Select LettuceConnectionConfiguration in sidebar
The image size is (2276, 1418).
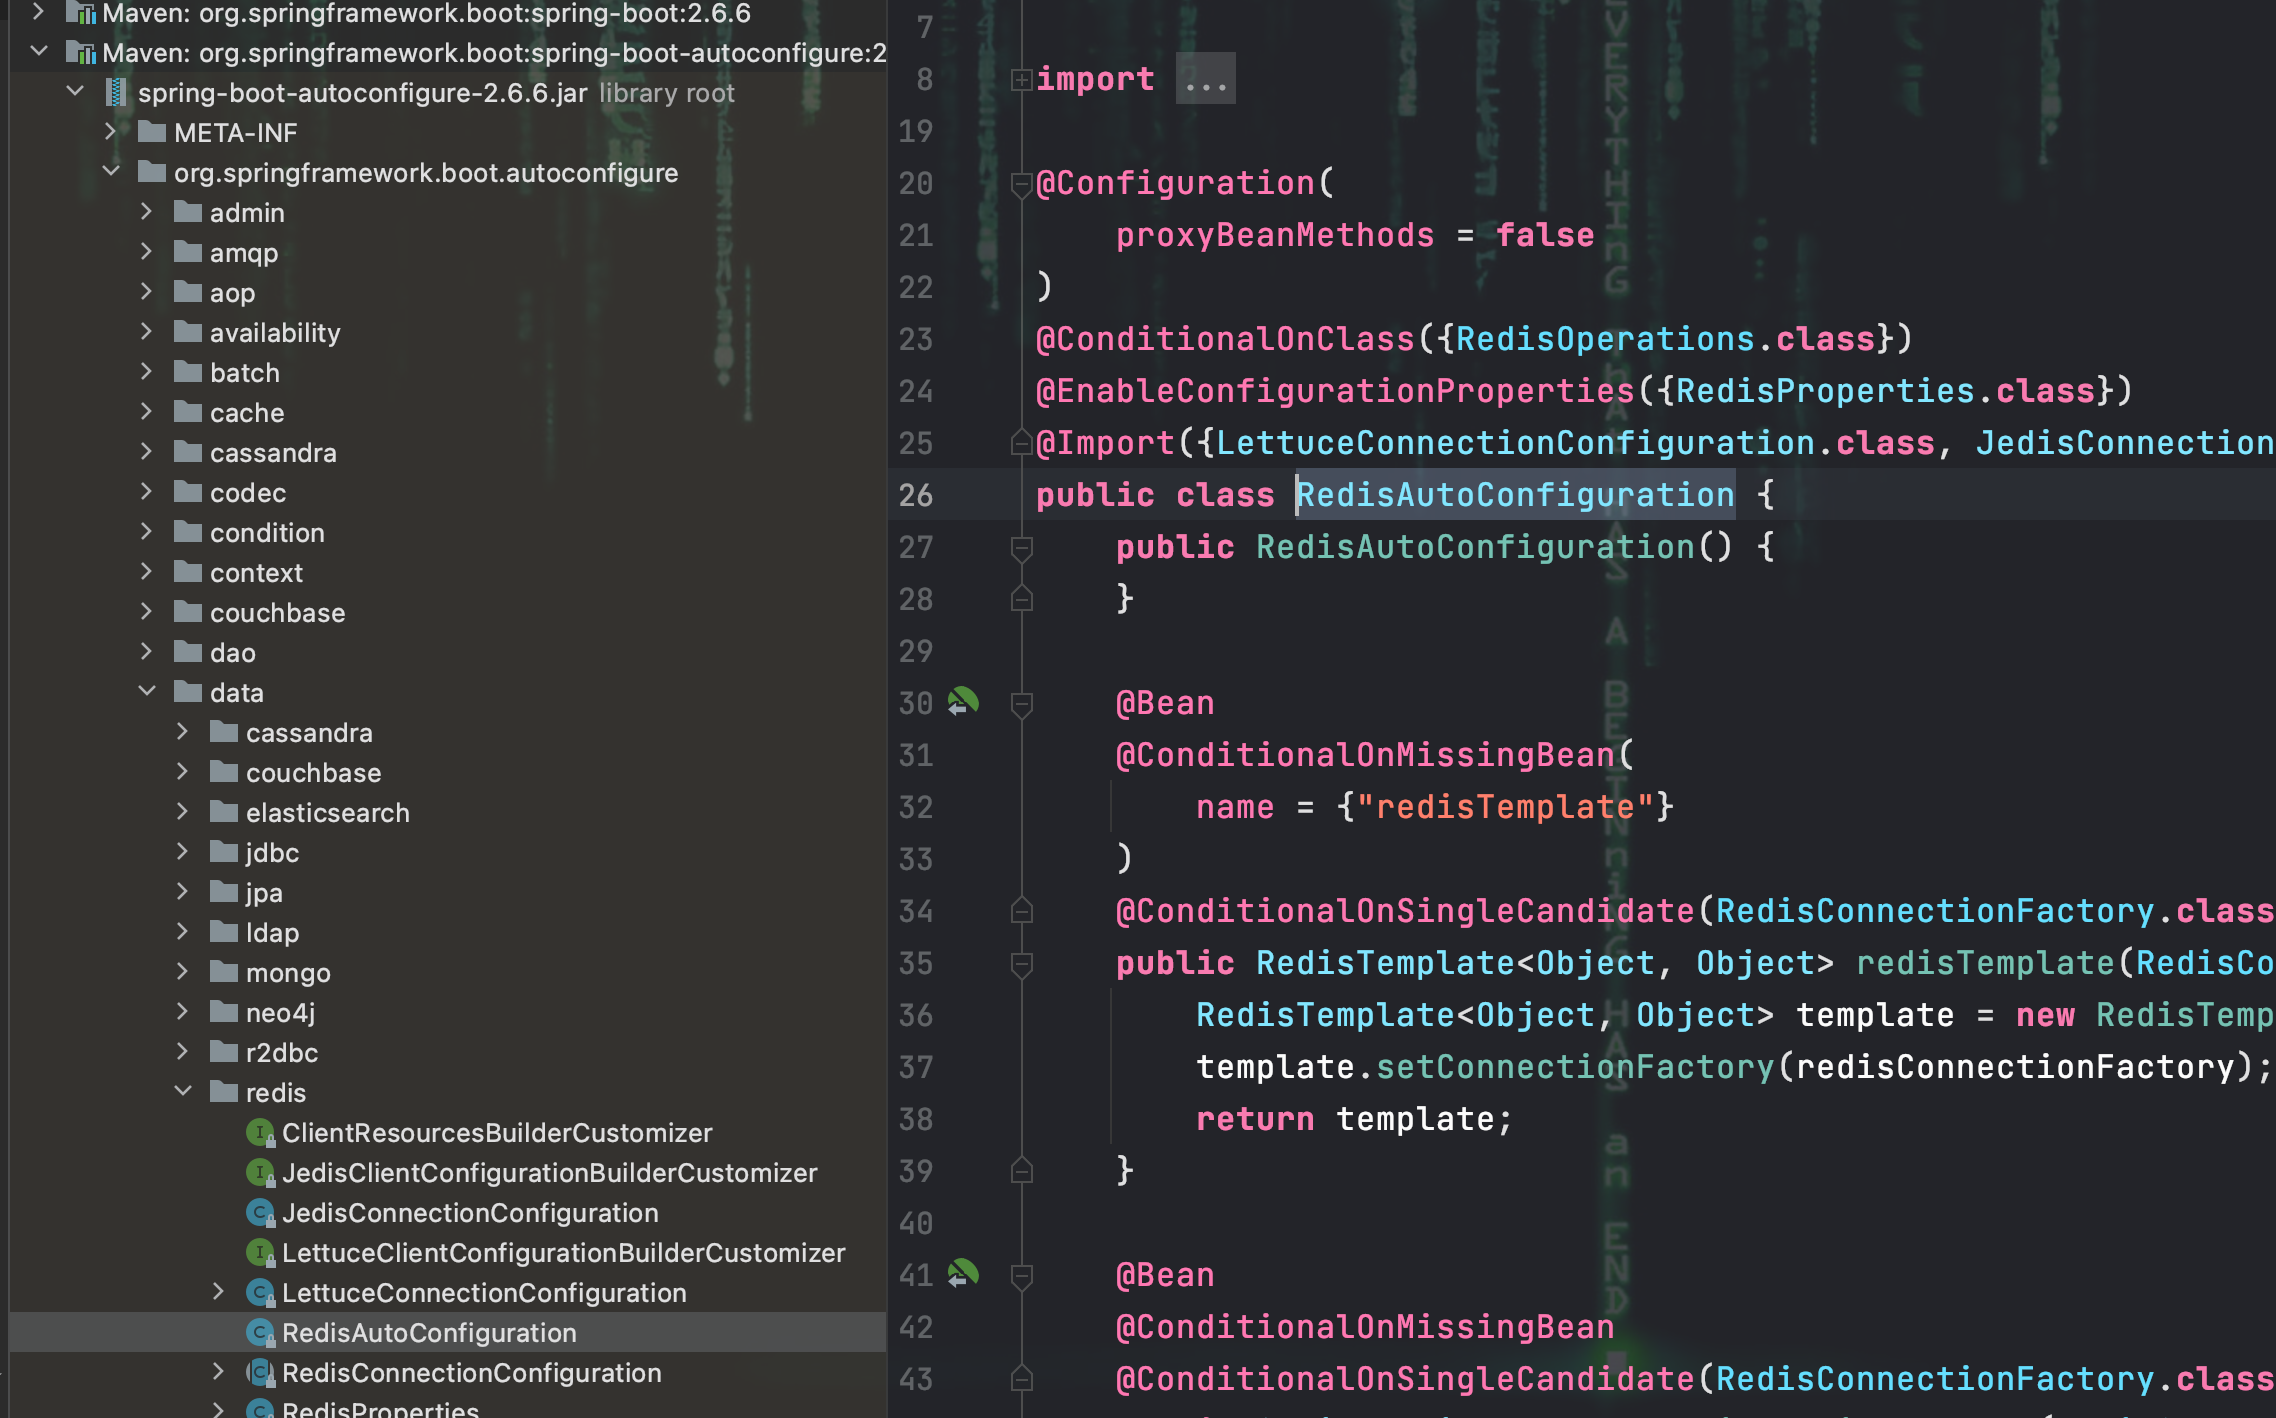pyautogui.click(x=483, y=1292)
